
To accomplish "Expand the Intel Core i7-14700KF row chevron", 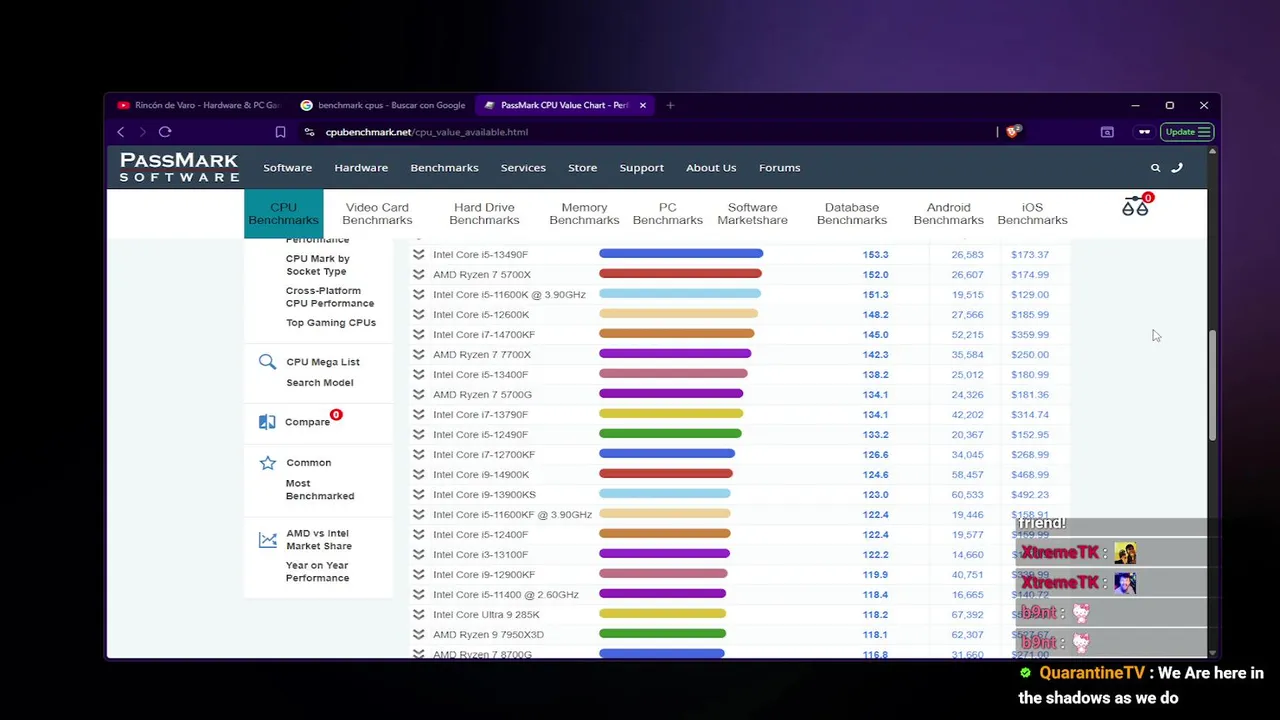I will click(x=419, y=335).
